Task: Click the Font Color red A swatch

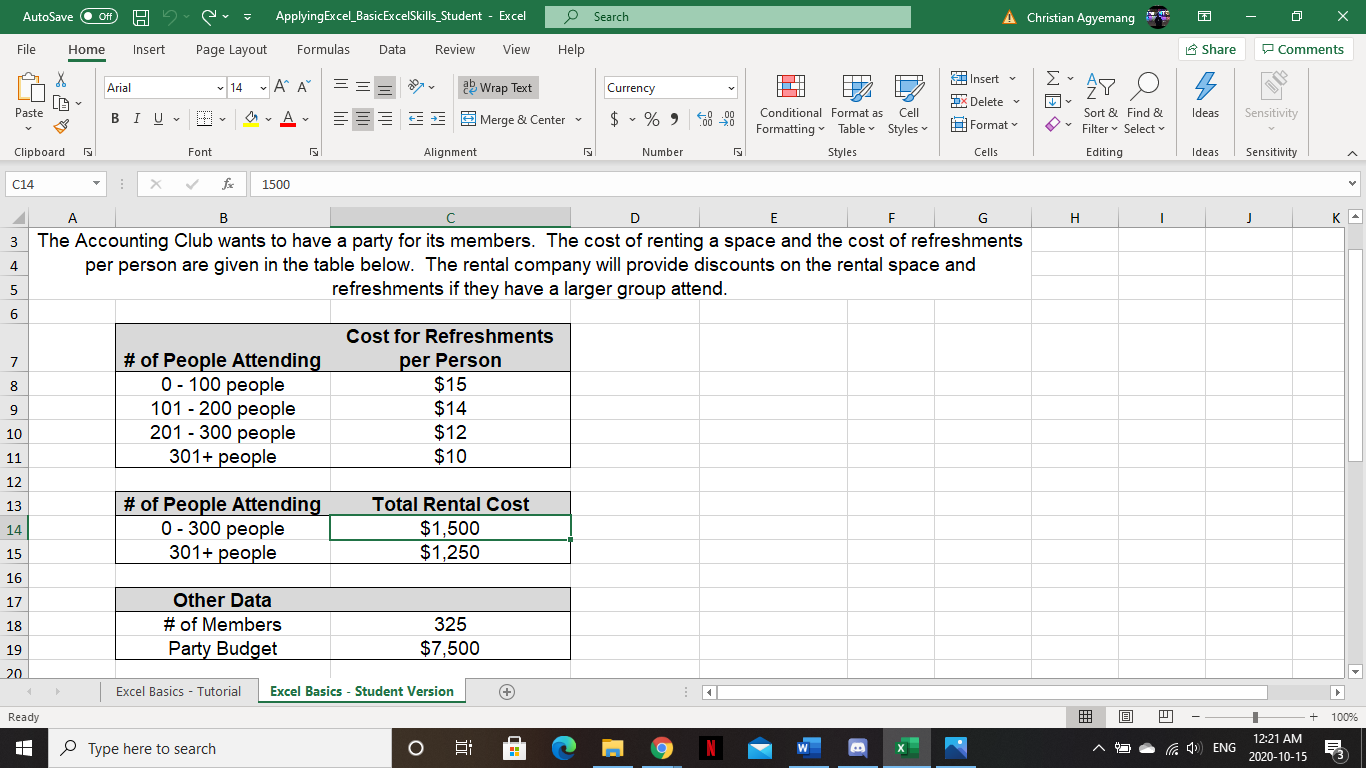Action: click(287, 119)
